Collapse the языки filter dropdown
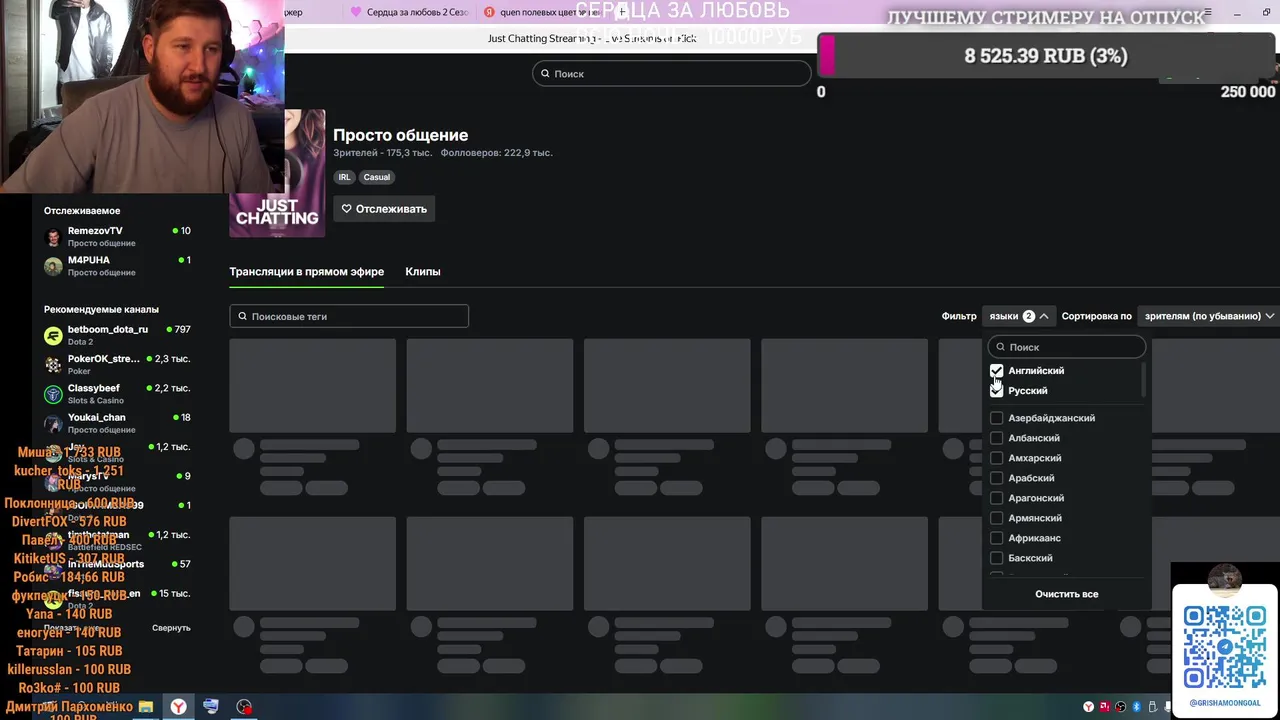 (1018, 316)
